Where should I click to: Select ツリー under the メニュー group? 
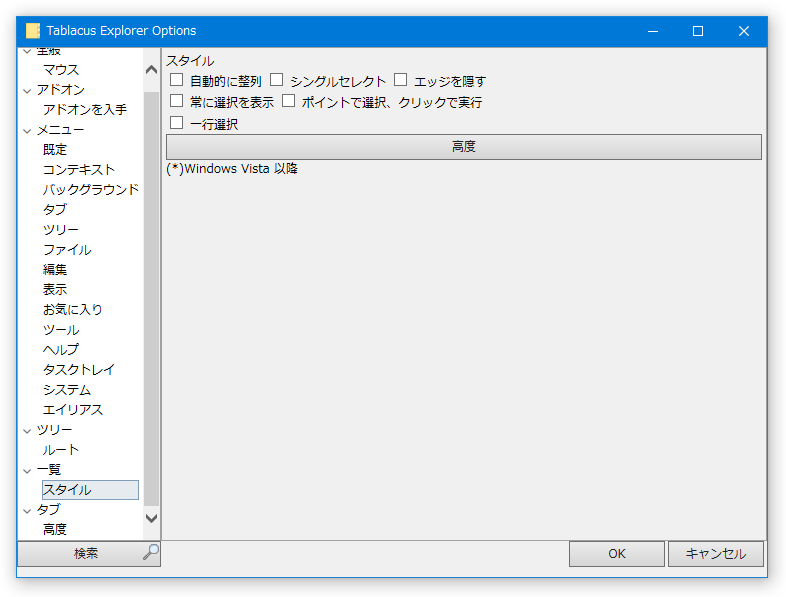(61, 230)
